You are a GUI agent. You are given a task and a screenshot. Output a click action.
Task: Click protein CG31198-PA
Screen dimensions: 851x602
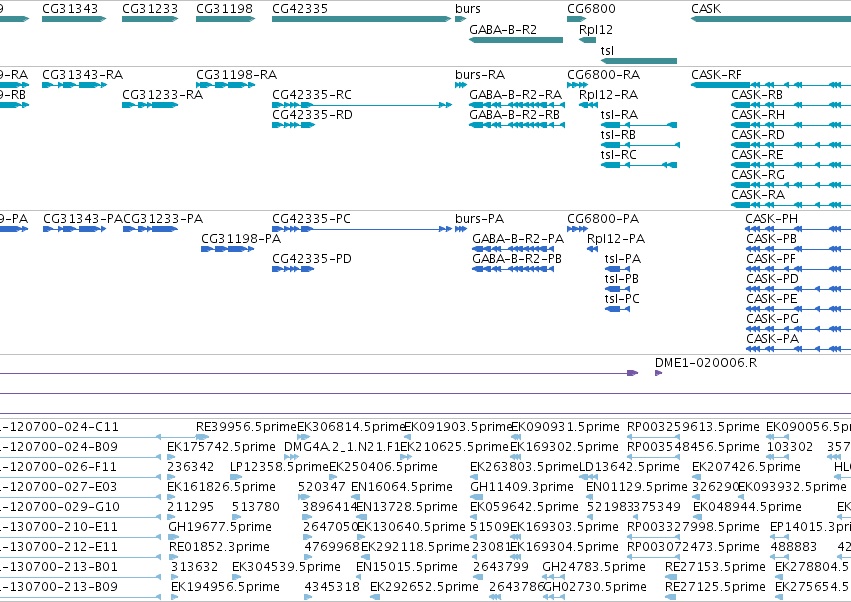coord(227,249)
